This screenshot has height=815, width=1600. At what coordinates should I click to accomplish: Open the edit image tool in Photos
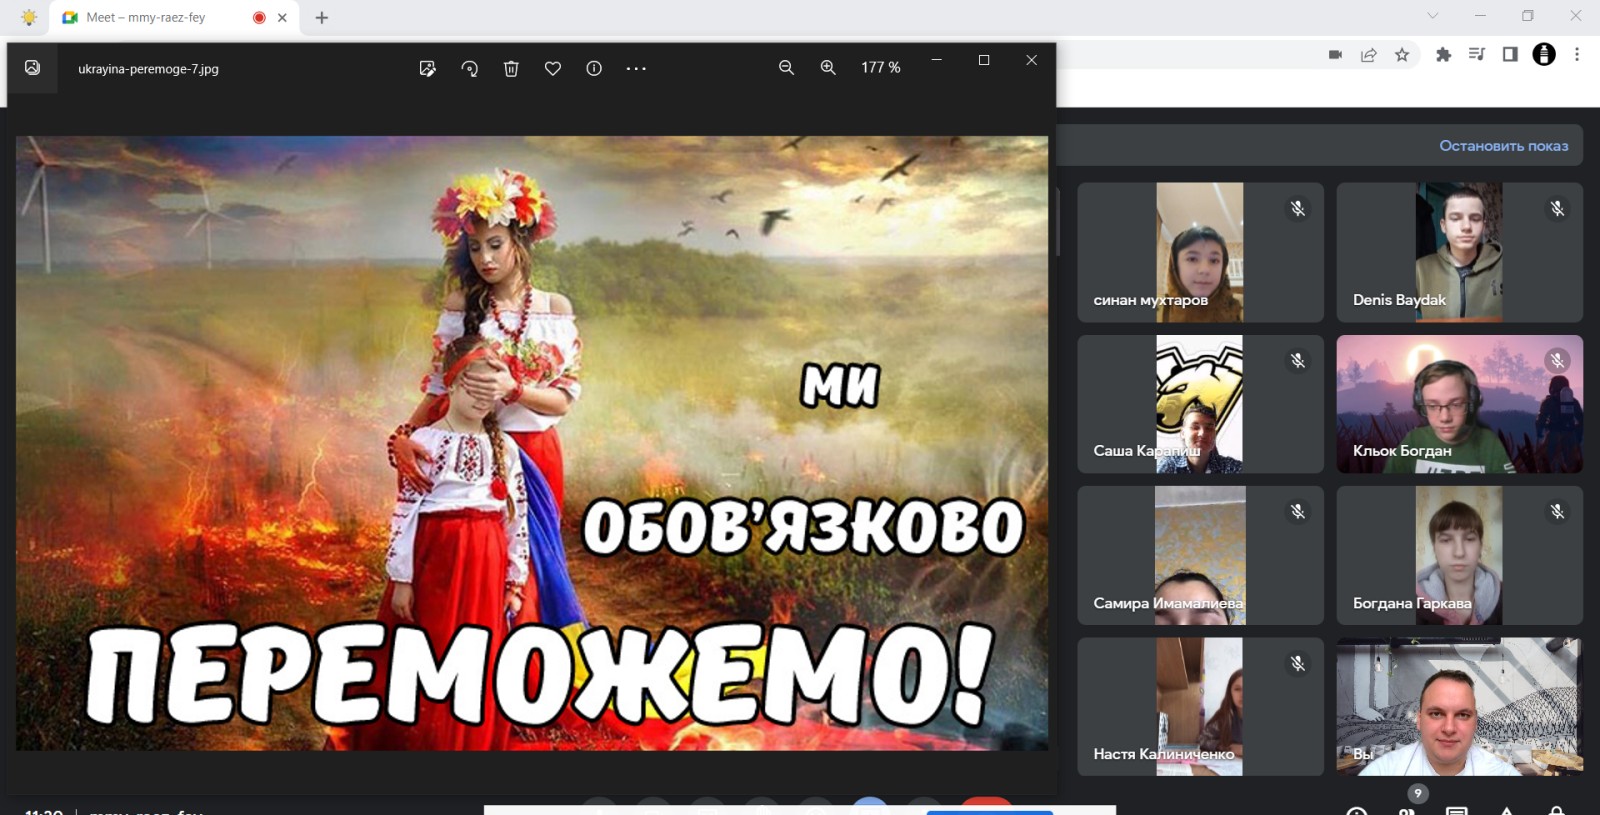tap(428, 68)
